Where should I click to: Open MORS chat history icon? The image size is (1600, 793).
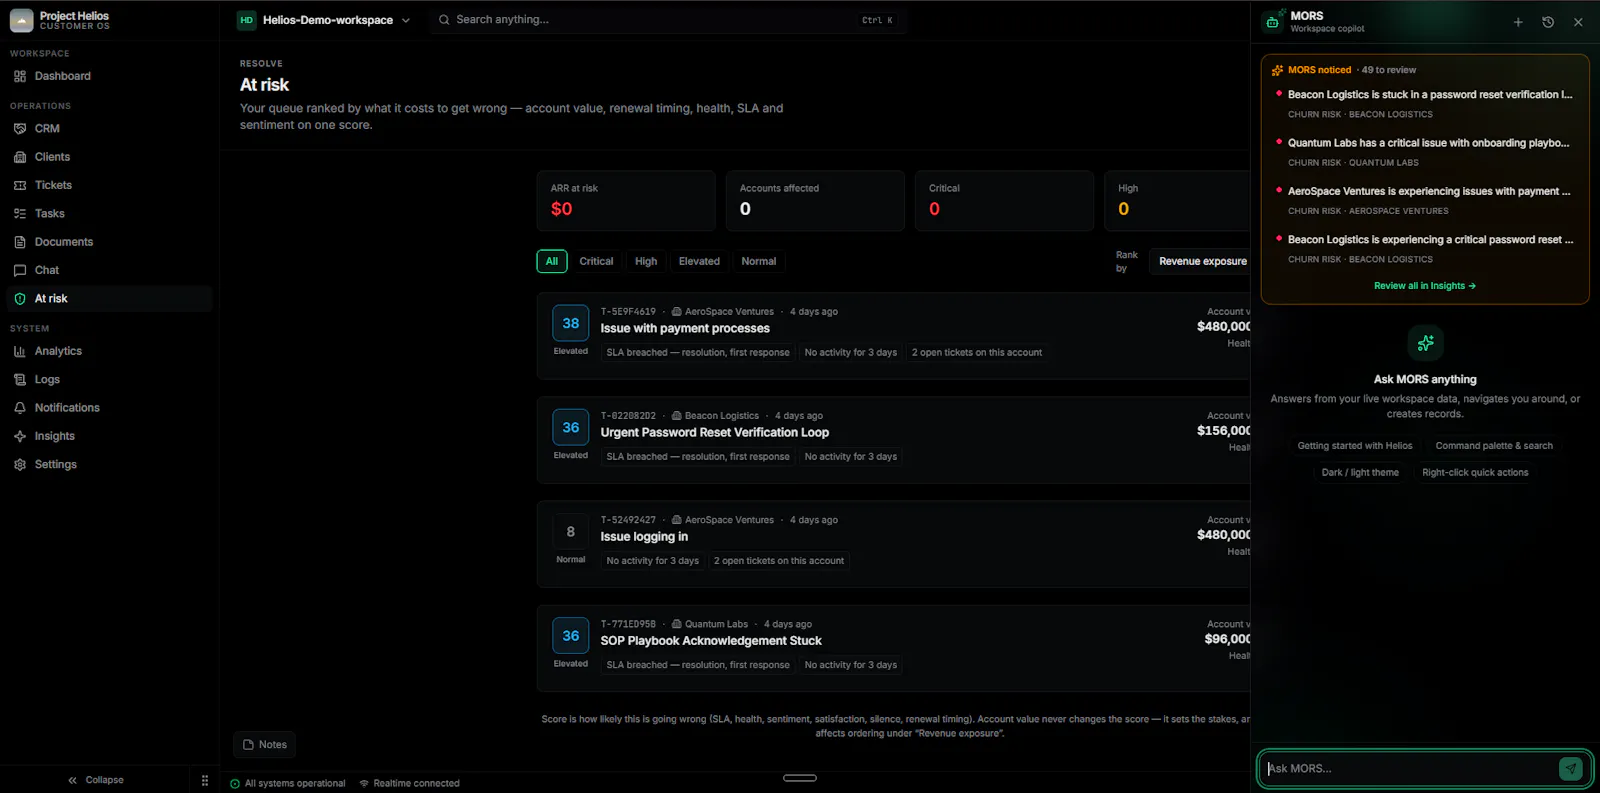(1548, 22)
